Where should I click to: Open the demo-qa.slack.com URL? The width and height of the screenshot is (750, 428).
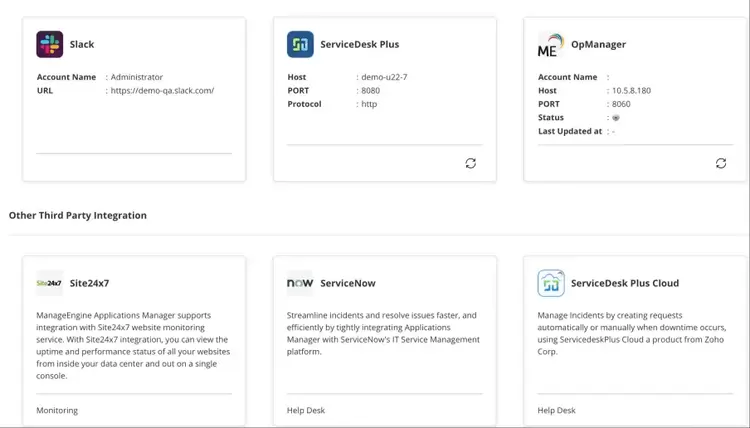pos(164,90)
